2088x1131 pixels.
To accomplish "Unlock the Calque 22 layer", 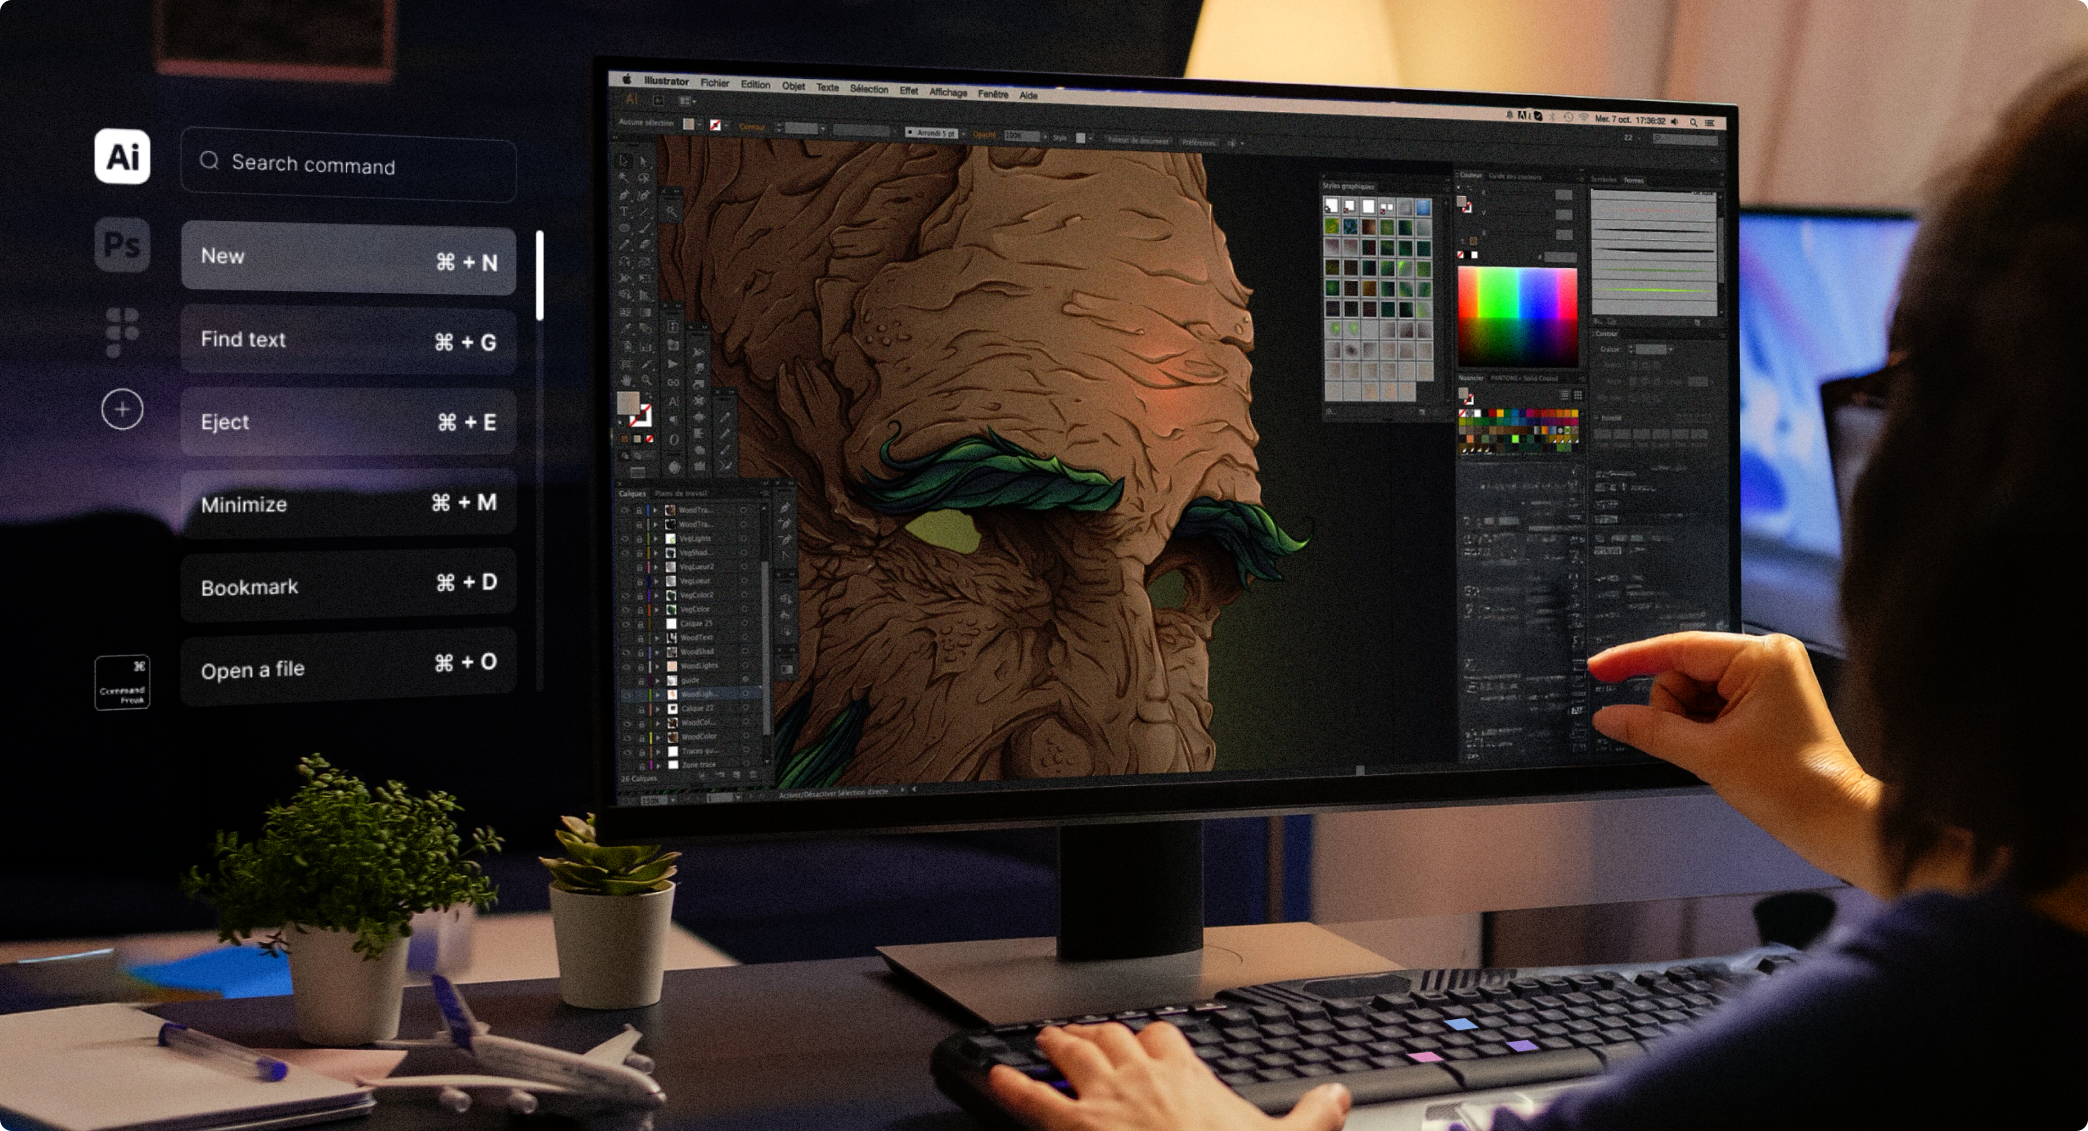I will pos(640,708).
